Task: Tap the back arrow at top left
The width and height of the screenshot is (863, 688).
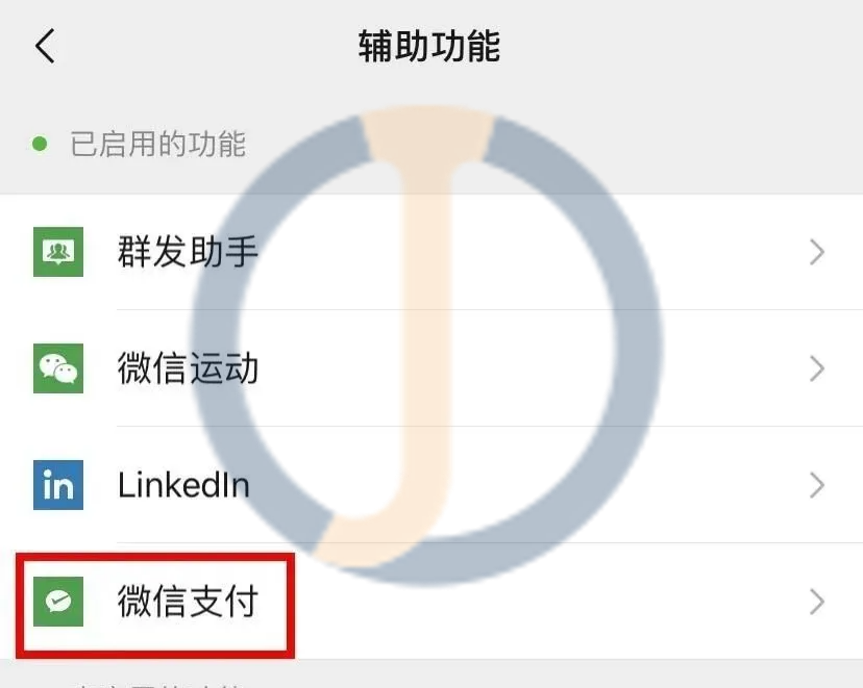Action: click(x=42, y=45)
